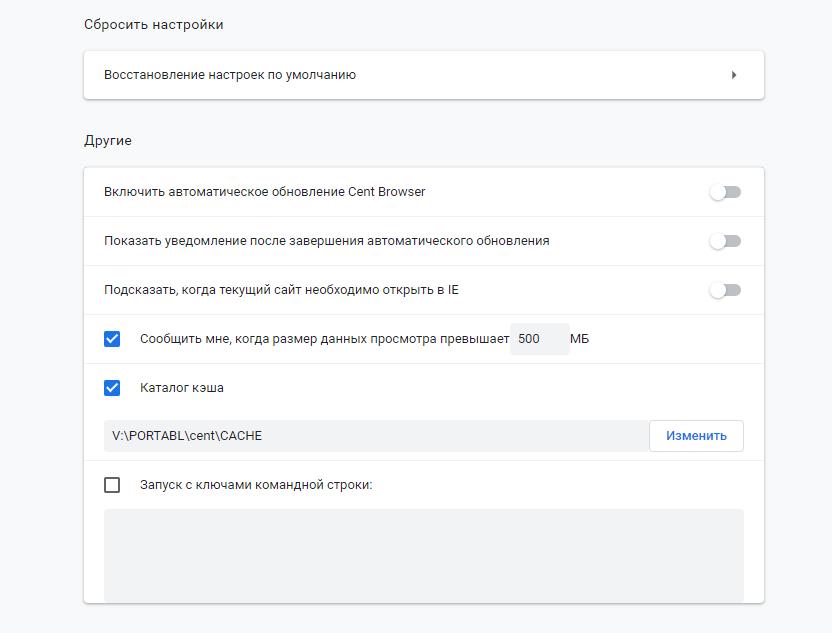Uncheck the Каталог кэша checkbox
The height and width of the screenshot is (633, 832).
(x=112, y=388)
